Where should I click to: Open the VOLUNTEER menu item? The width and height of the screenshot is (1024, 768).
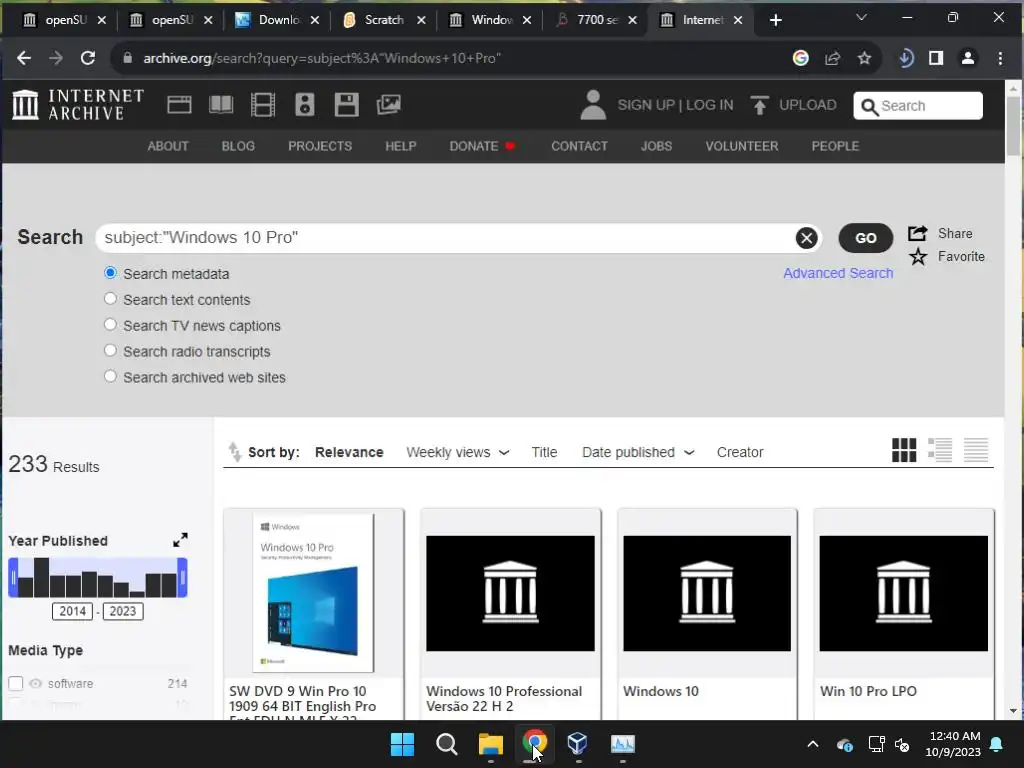coord(741,146)
